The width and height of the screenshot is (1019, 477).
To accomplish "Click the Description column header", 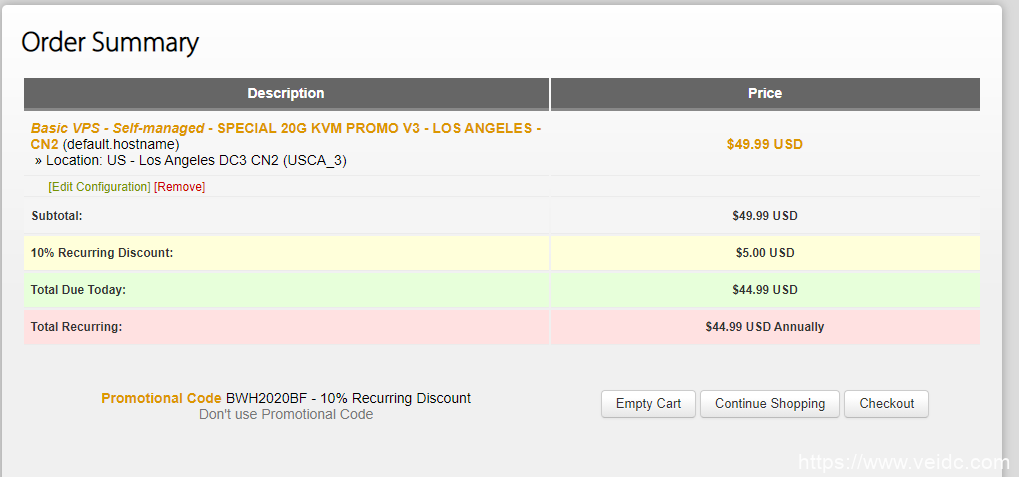I will [x=286, y=93].
